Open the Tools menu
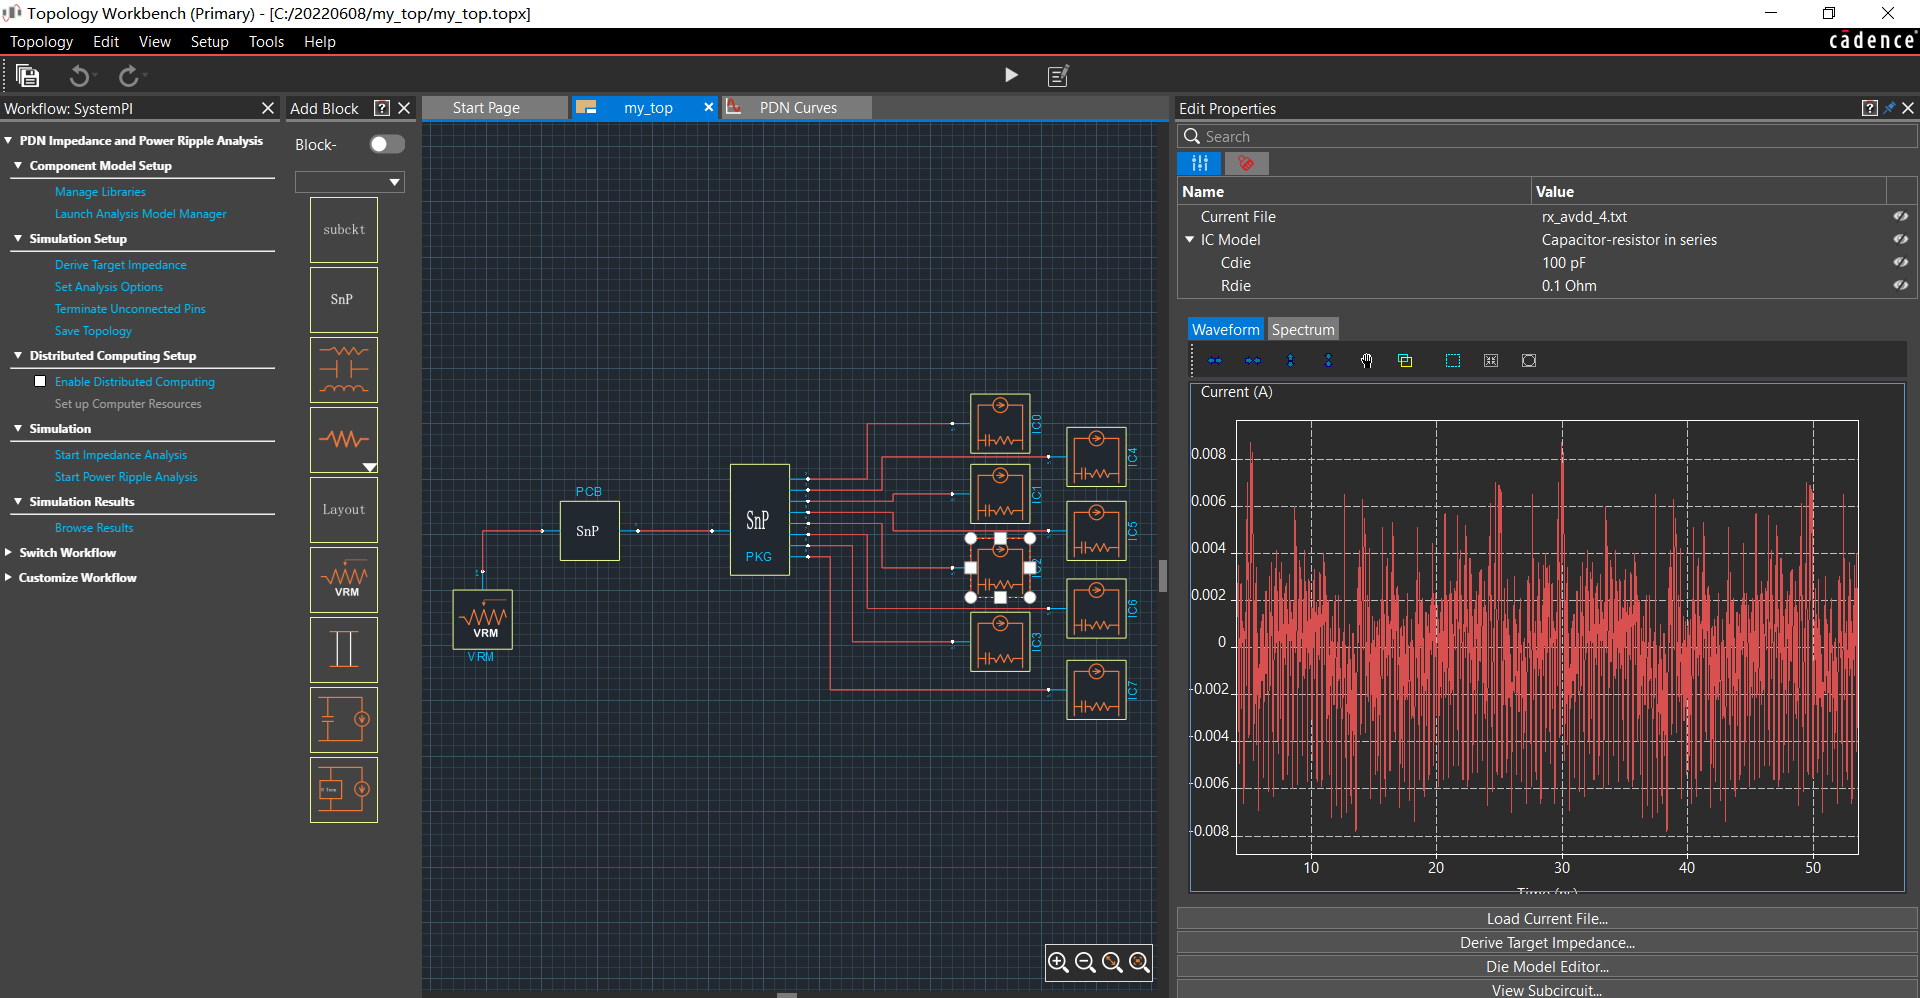The height and width of the screenshot is (998, 1920). pyautogui.click(x=267, y=42)
